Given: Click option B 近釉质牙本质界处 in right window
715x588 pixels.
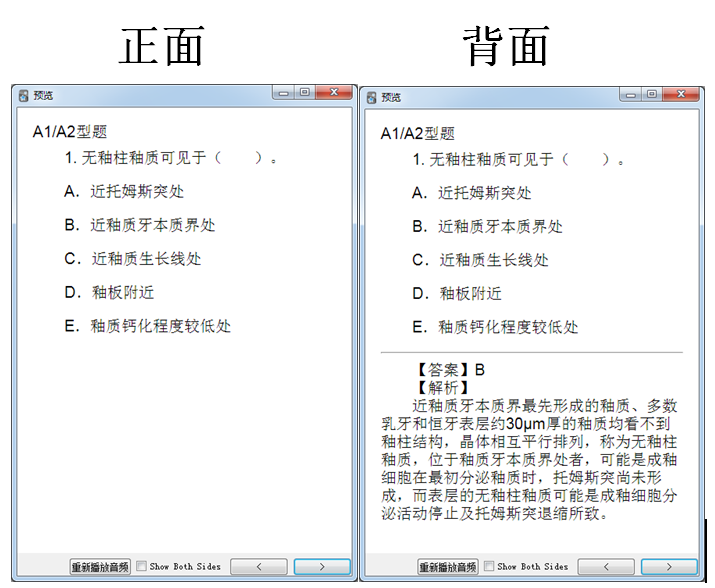Looking at the screenshot, I should (x=487, y=226).
